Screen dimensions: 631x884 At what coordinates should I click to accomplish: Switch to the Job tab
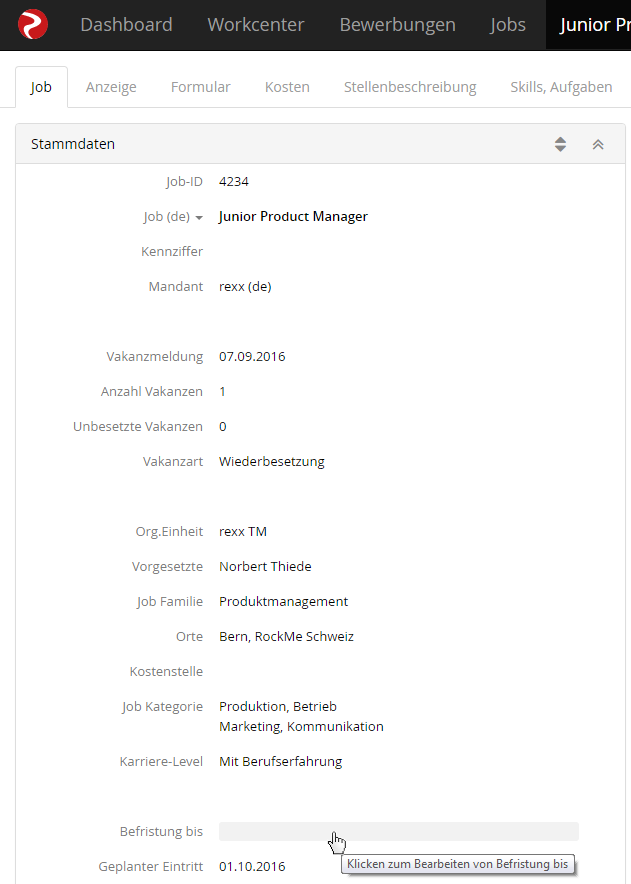point(41,87)
